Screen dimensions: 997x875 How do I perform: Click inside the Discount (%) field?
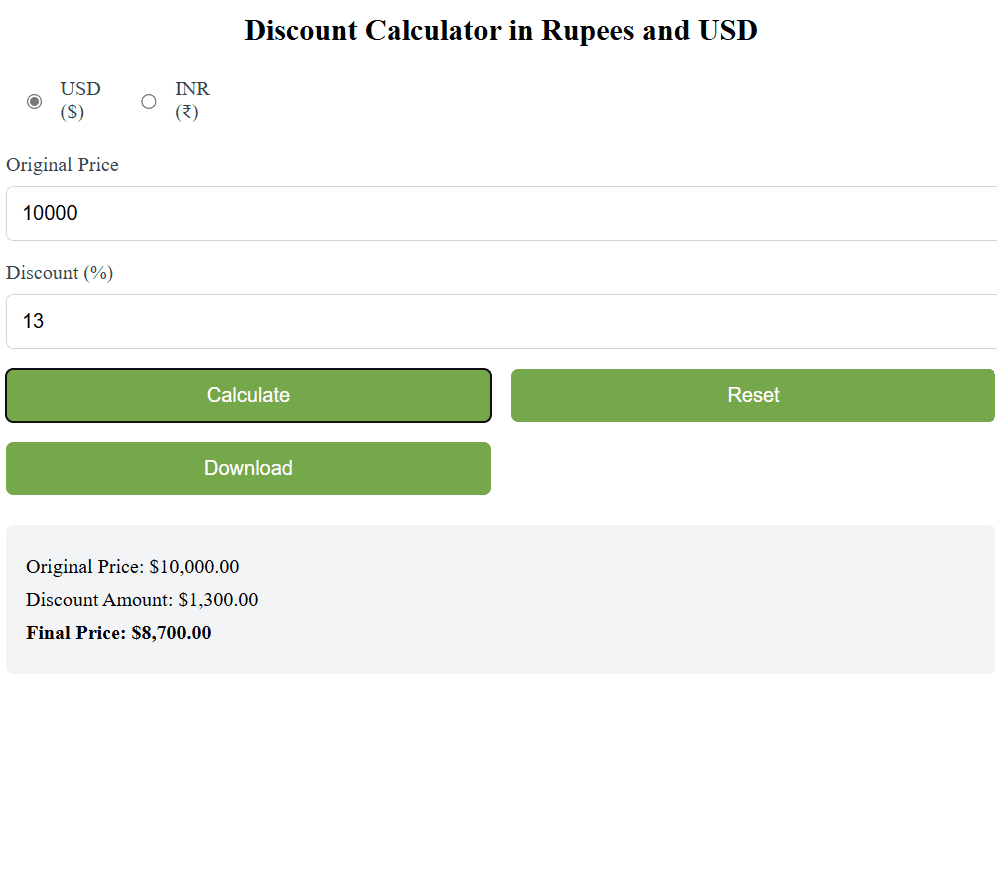click(x=400, y=321)
